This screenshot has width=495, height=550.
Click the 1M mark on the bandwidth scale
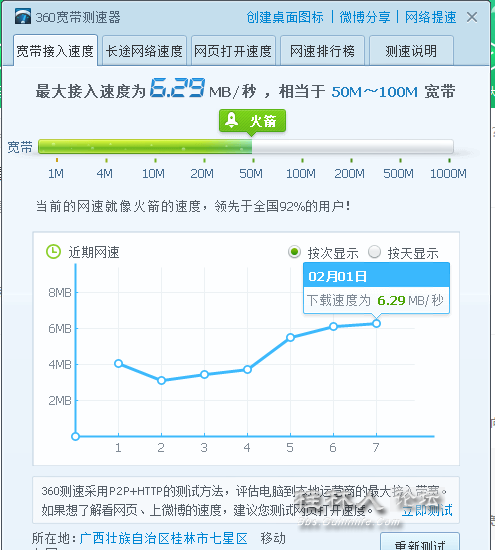56,173
